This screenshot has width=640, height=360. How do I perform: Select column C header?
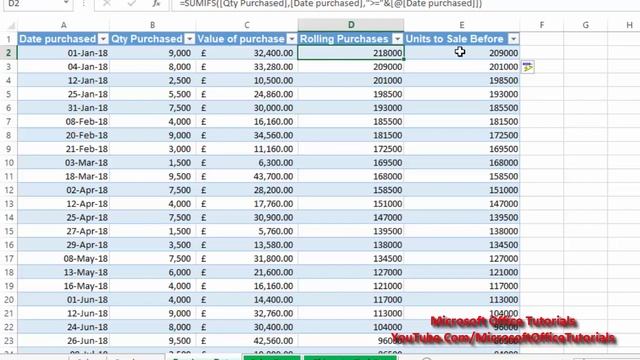click(x=247, y=25)
